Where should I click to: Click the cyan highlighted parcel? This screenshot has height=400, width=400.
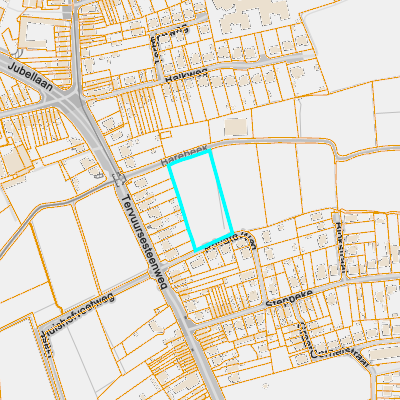pos(201,200)
